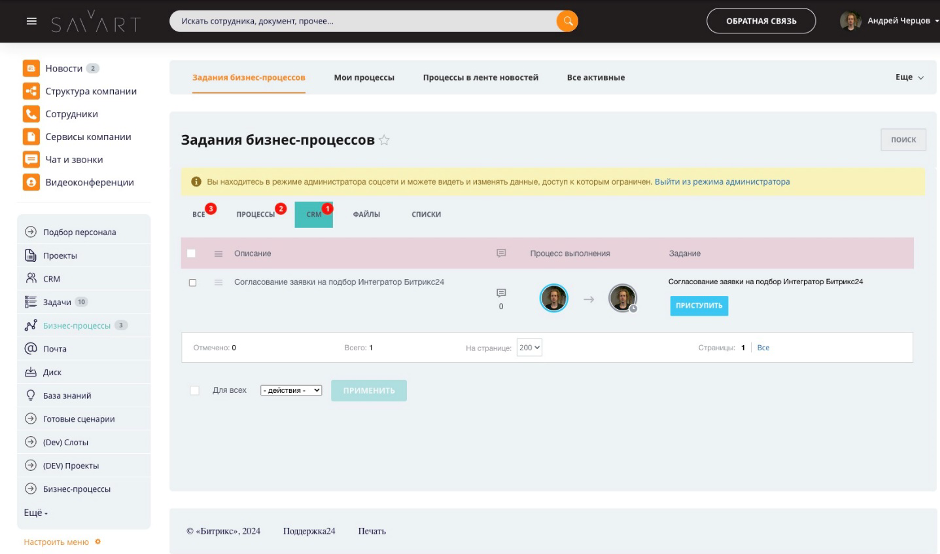This screenshot has width=940, height=554.
Task: Switch to the Мои процессы tab
Action: (x=364, y=77)
